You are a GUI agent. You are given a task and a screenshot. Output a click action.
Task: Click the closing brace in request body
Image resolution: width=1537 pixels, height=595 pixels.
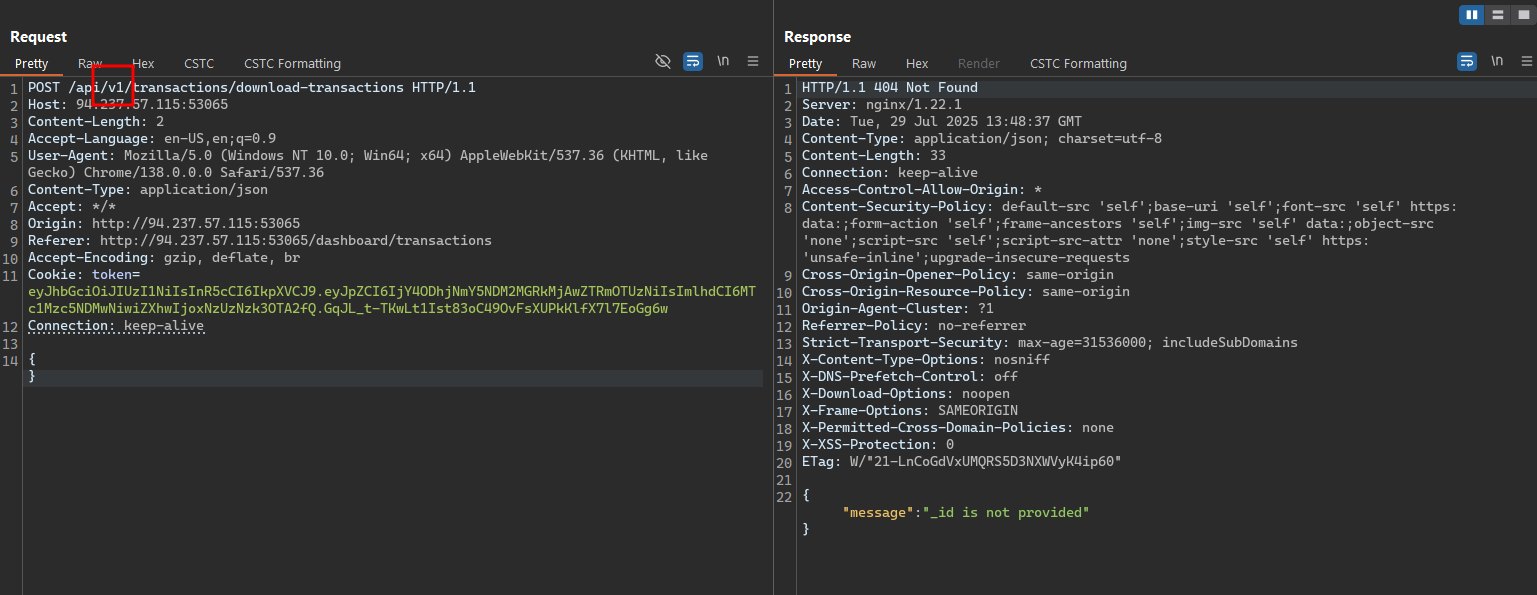tap(32, 376)
